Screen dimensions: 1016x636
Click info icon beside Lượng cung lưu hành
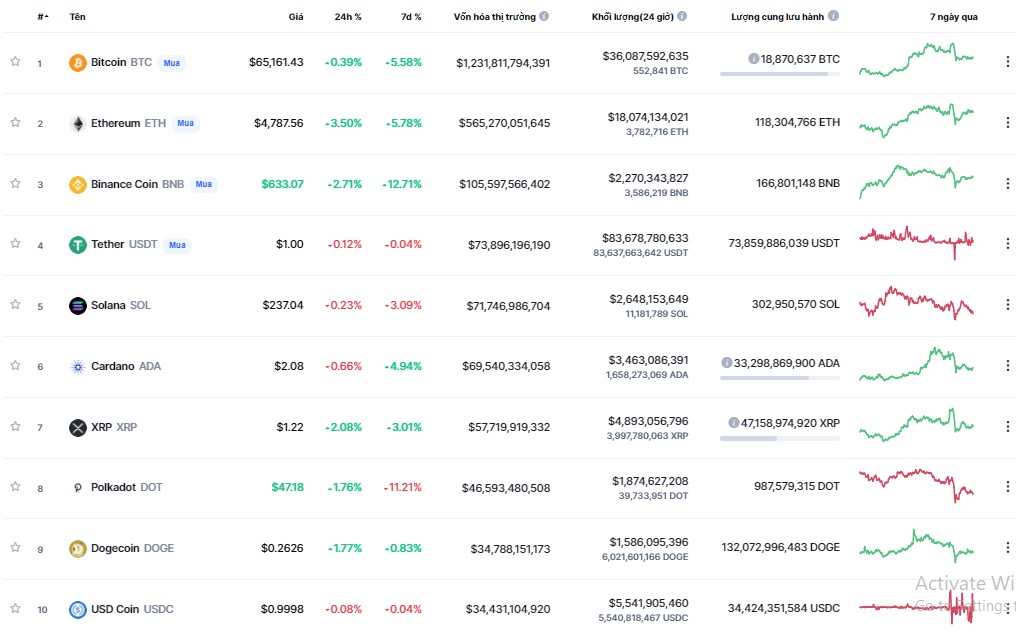[x=833, y=16]
